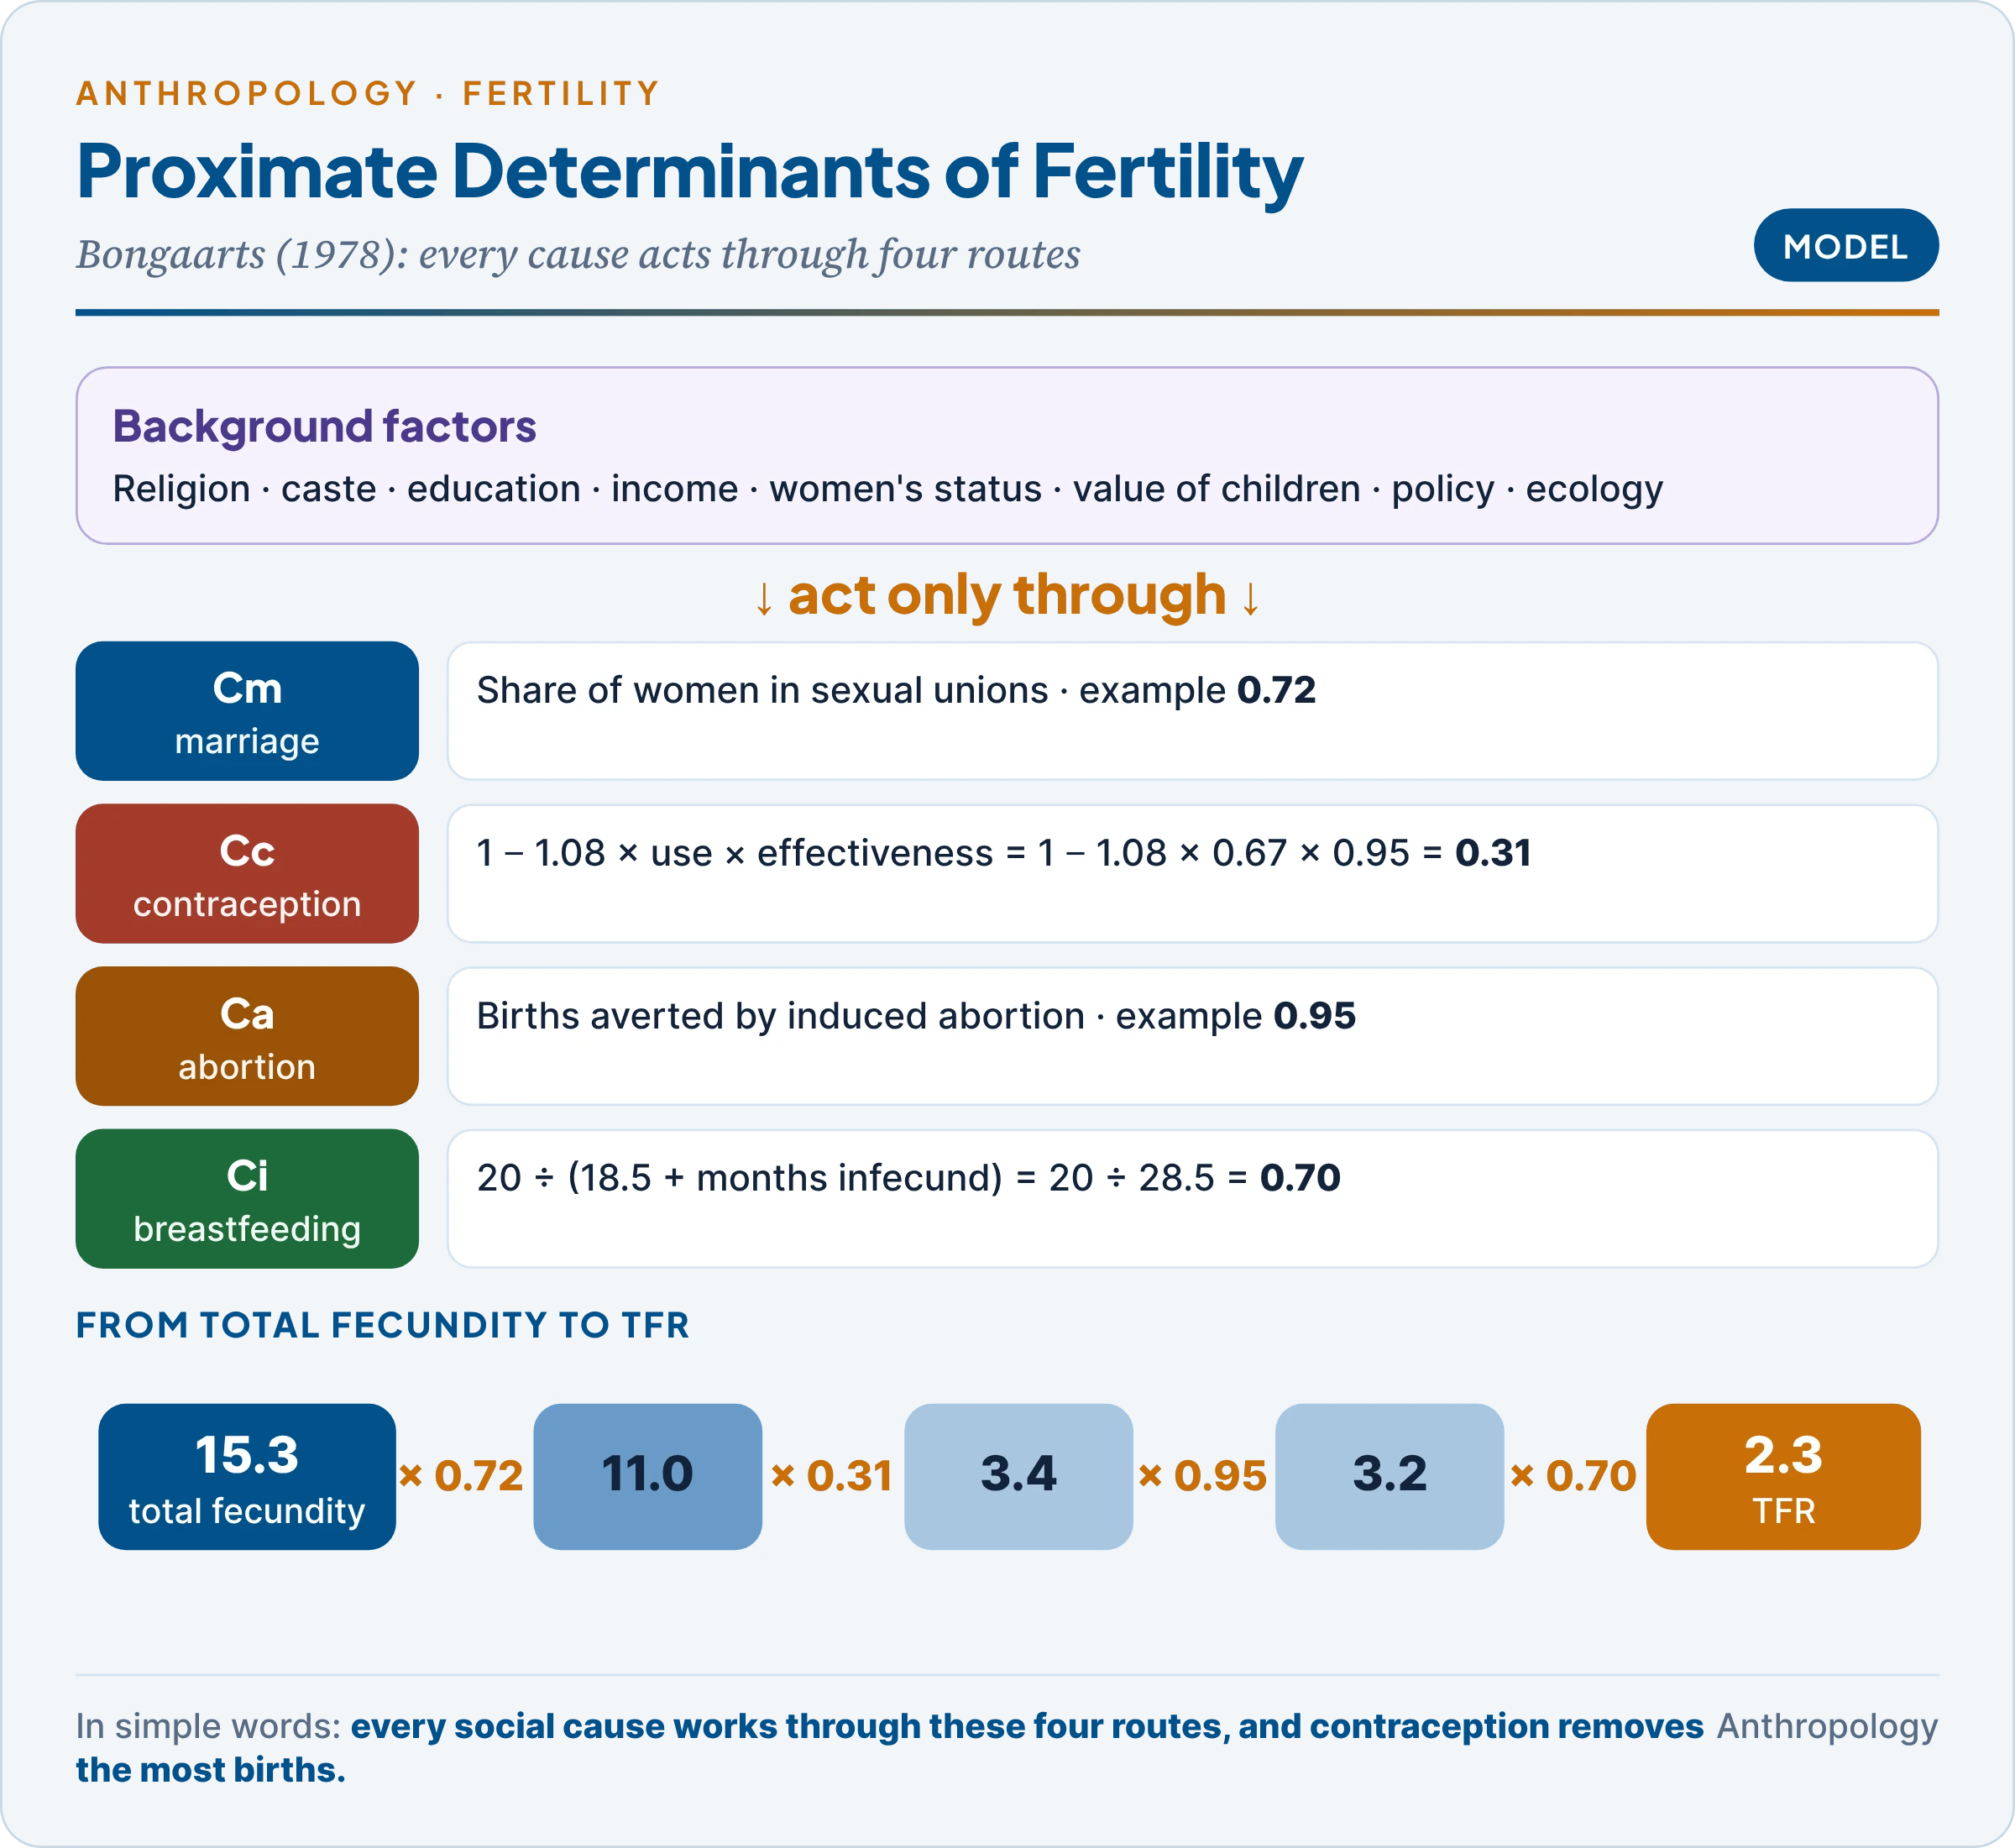Click the × 0.72 multiplier
Image resolution: width=2015 pixels, height=1848 pixels.
(x=461, y=1476)
